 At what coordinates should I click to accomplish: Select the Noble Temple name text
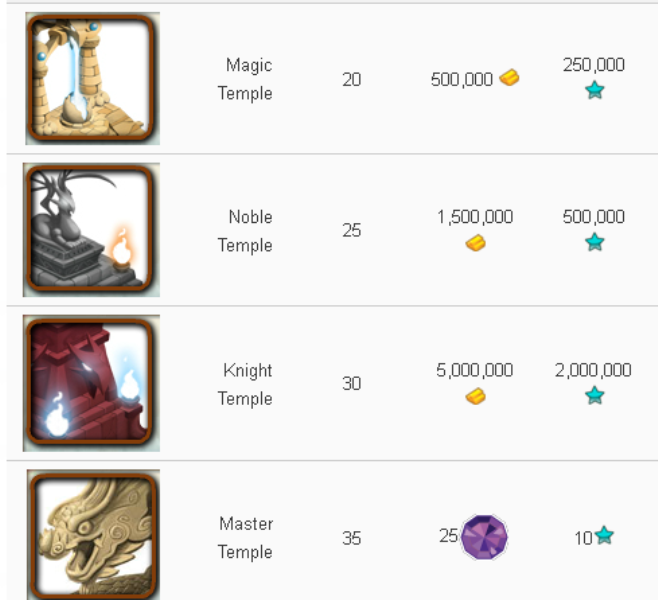click(246, 231)
